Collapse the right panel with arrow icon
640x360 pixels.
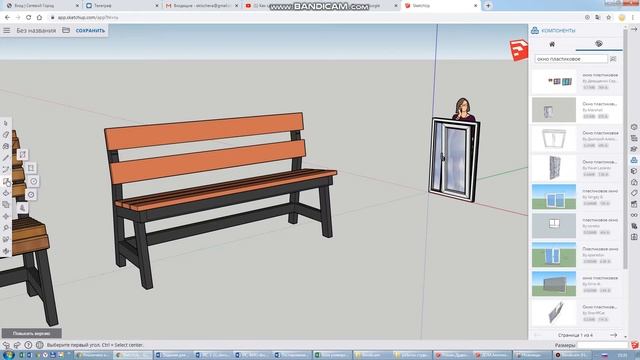[x=634, y=29]
